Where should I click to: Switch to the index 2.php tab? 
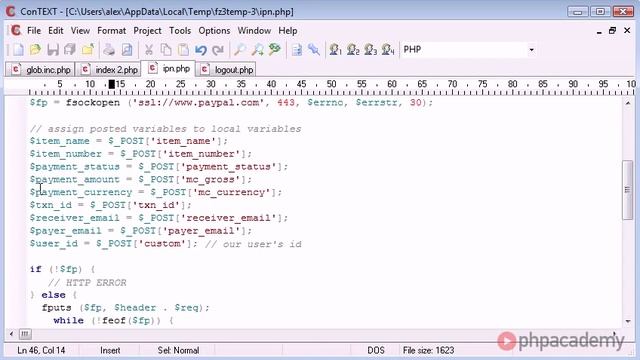109,70
